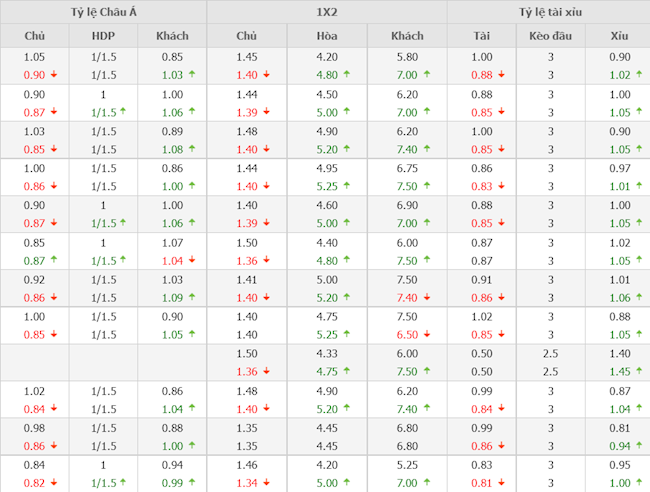Click the green up arrow beside 4.75
Screen dimensions: 650x492
pos(351,372)
